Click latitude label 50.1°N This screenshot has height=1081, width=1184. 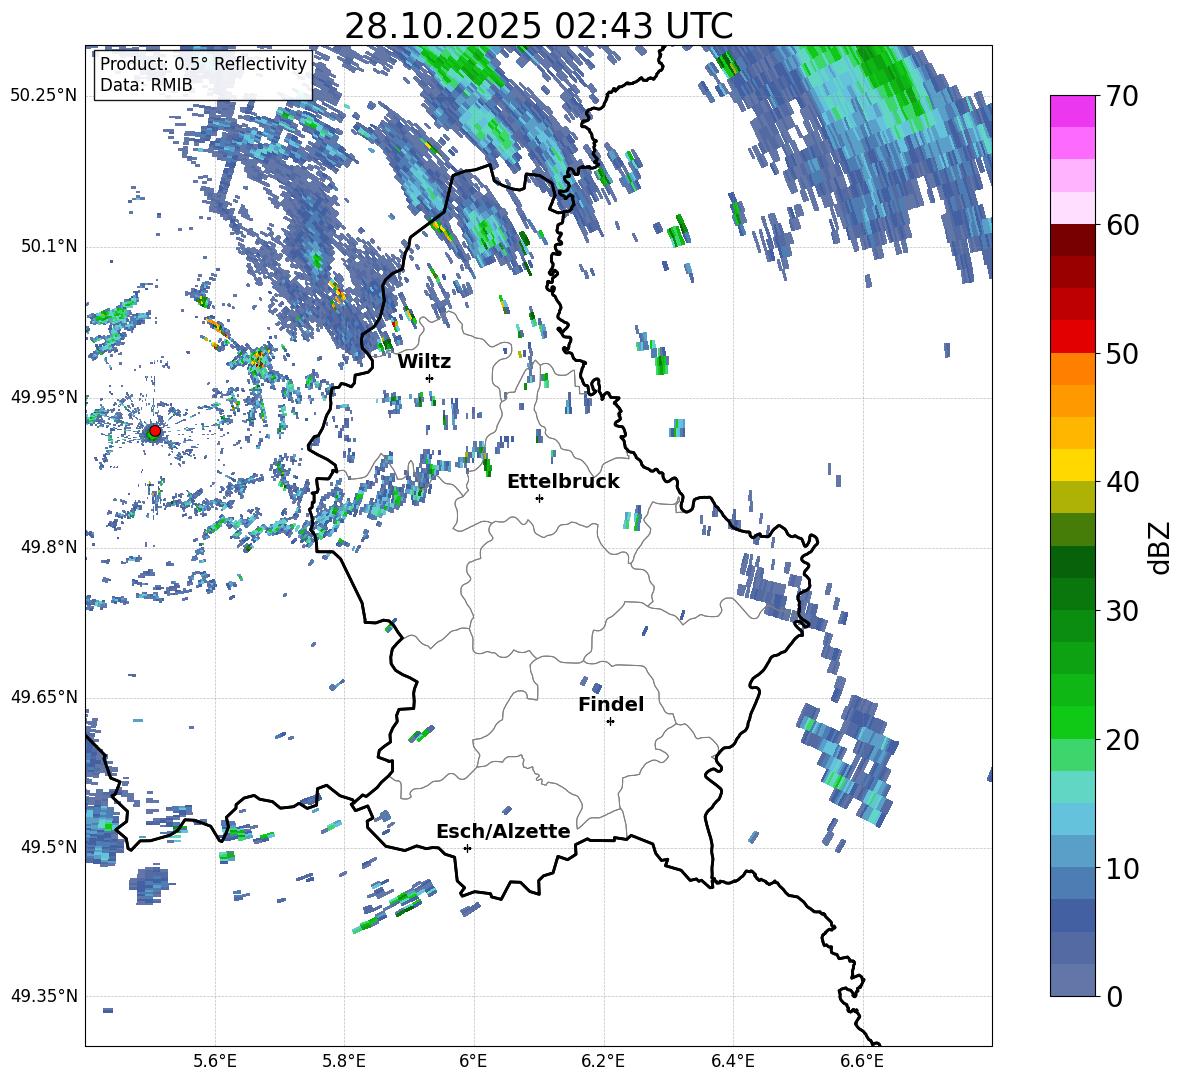48,246
